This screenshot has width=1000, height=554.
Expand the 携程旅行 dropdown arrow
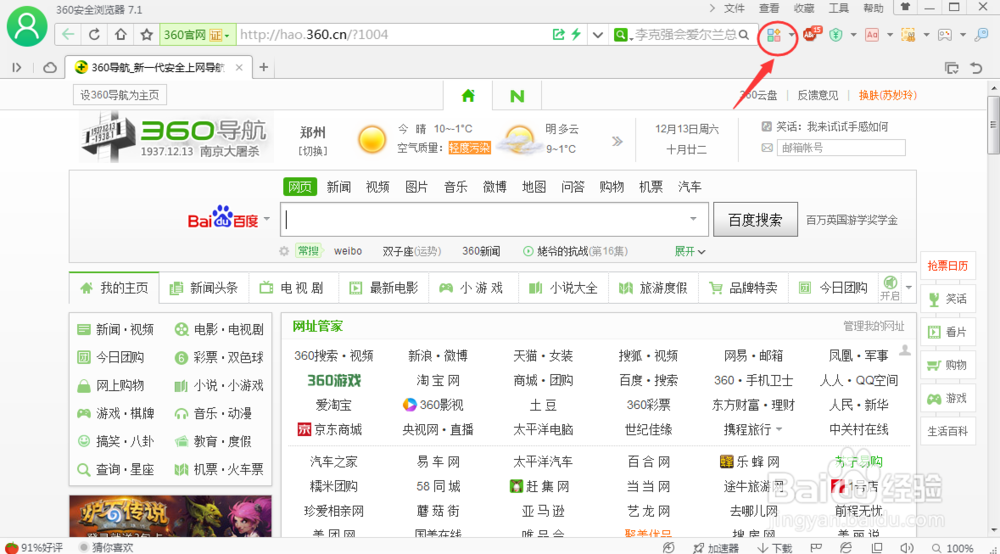pos(779,430)
